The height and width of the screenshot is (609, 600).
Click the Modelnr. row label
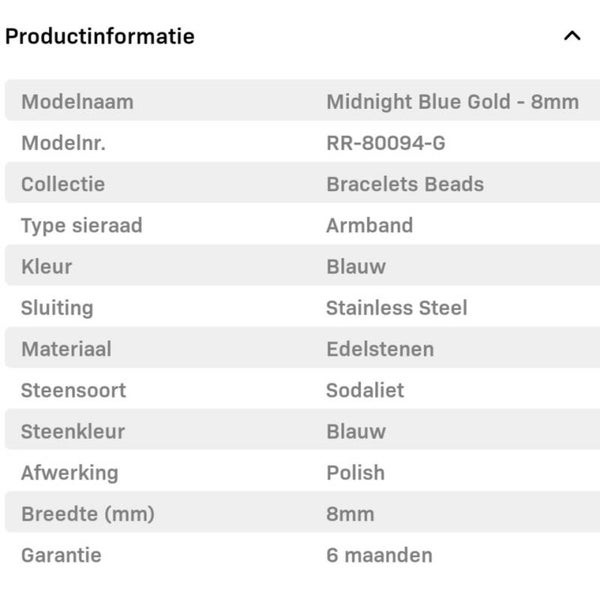(63, 143)
